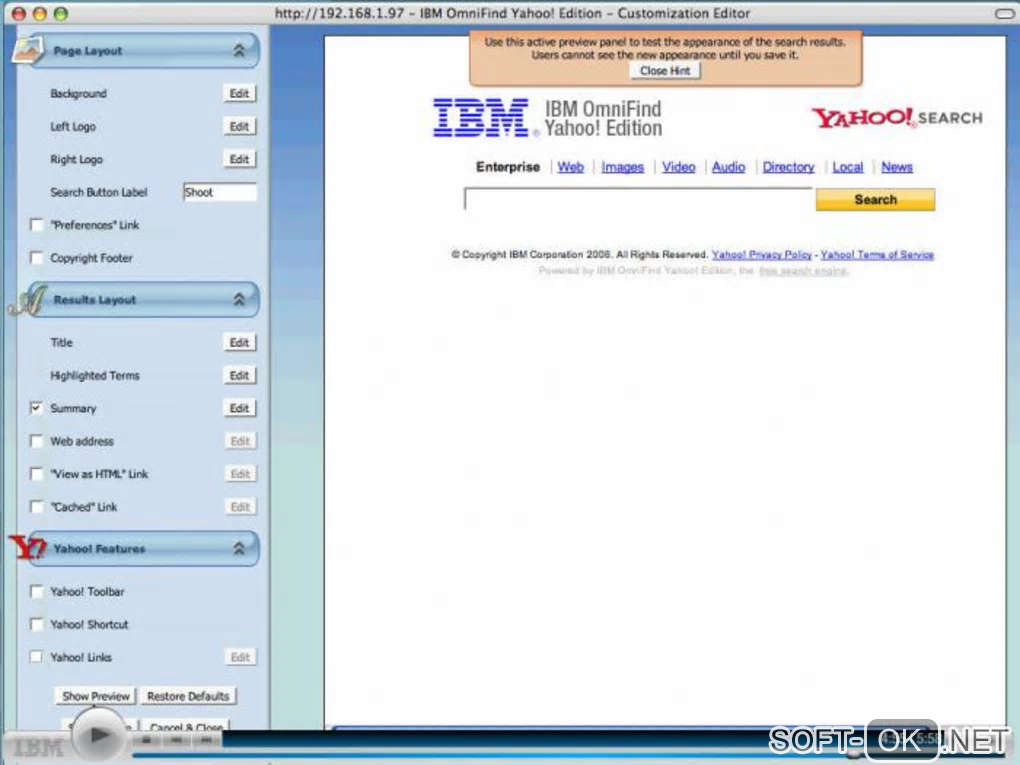The height and width of the screenshot is (765, 1020).
Task: Enable the Copyright Footer checkbox
Action: 37,258
